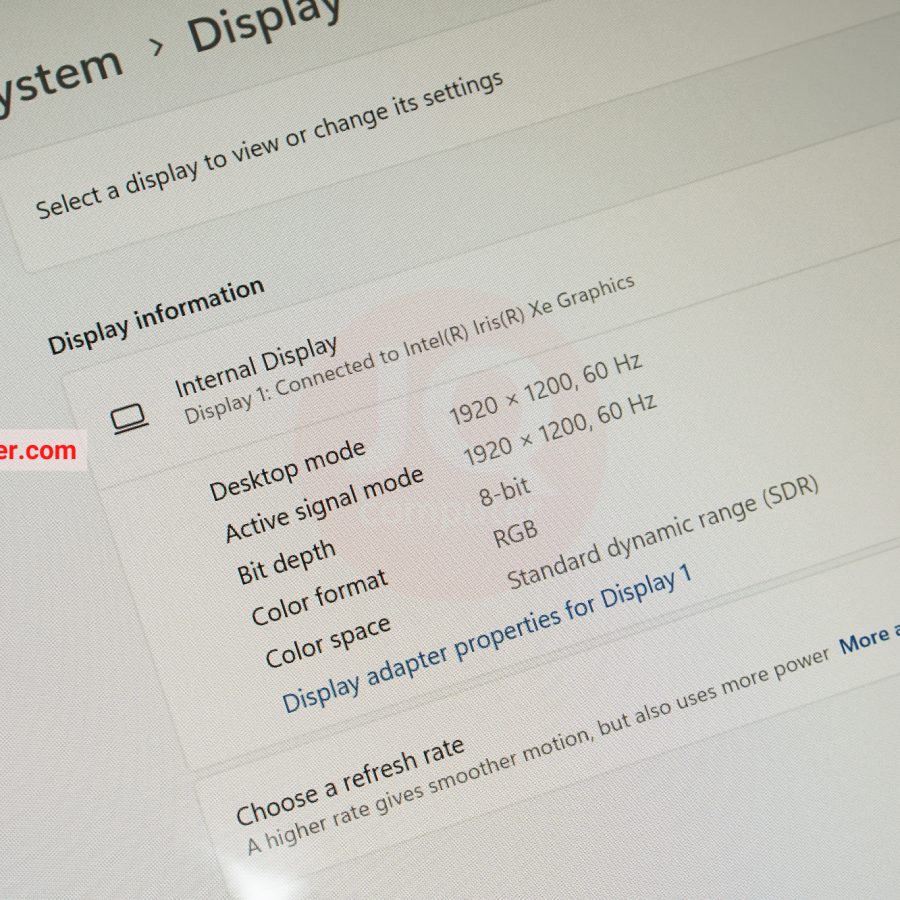
Task: Click the laptop icon beside Internal Display
Action: tap(129, 418)
